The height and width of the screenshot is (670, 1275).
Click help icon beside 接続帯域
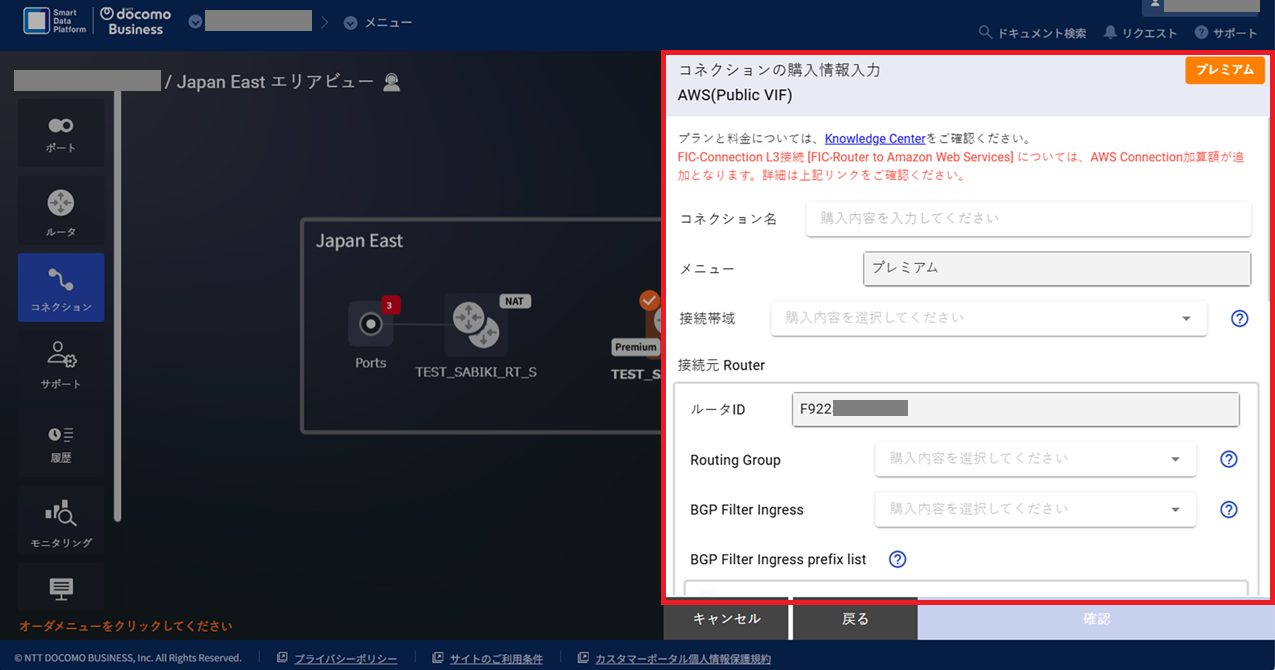click(x=1239, y=318)
